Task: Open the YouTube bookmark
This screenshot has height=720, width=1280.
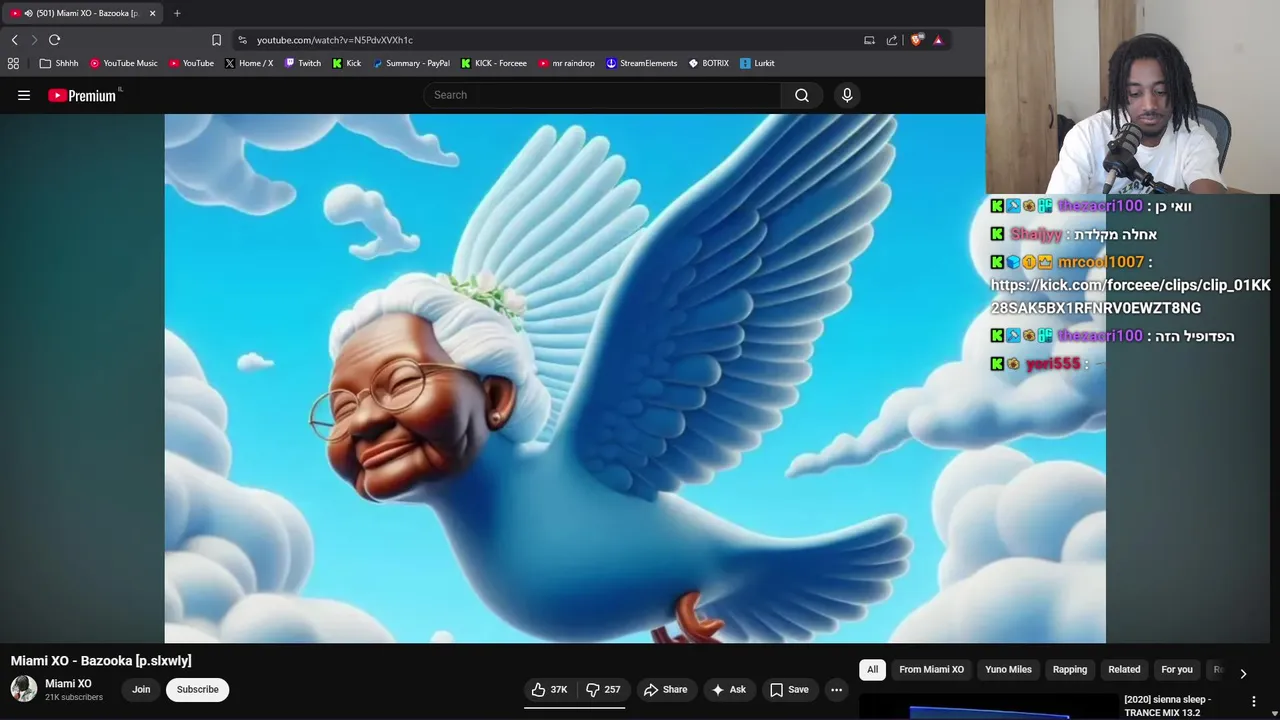Action: click(x=191, y=63)
